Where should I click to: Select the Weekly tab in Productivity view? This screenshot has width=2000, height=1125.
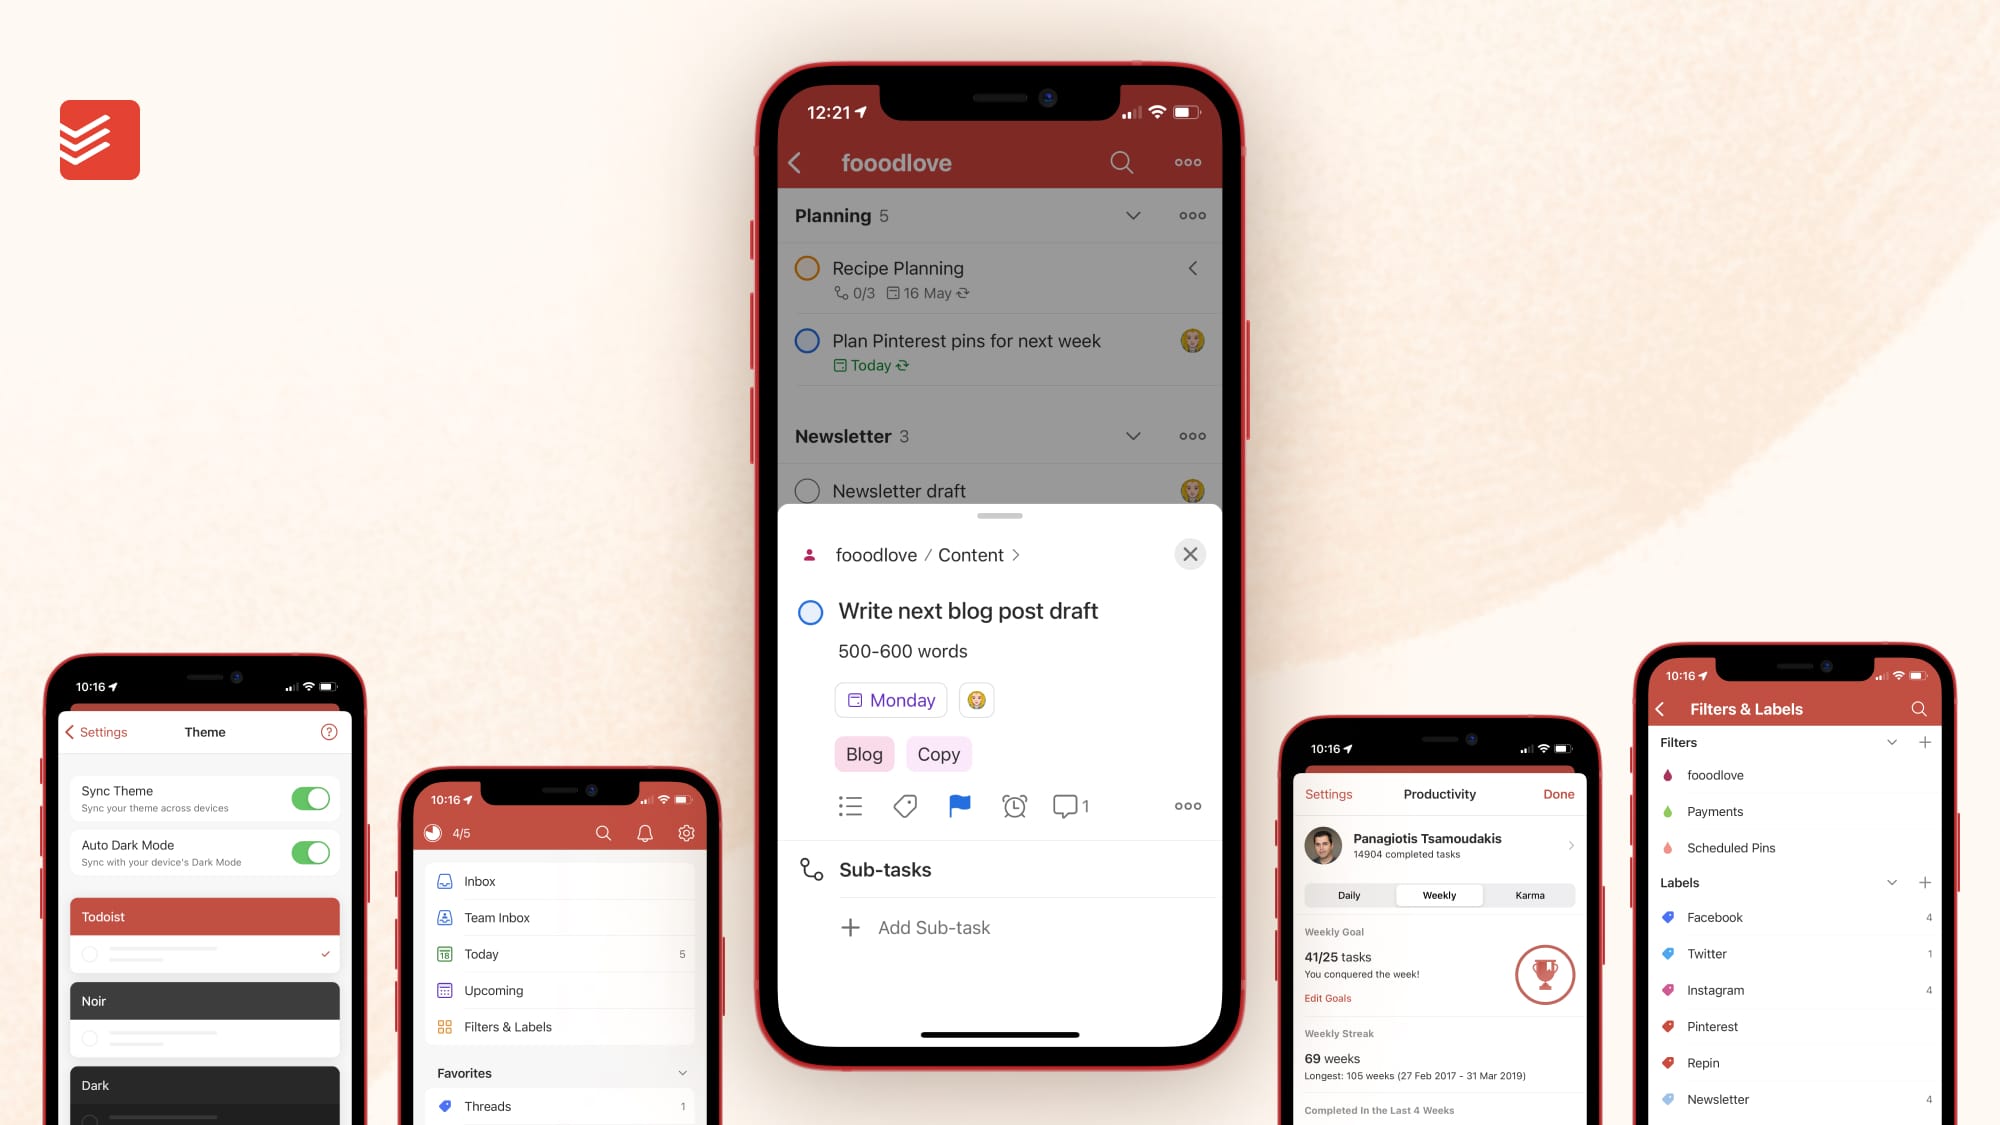point(1440,894)
